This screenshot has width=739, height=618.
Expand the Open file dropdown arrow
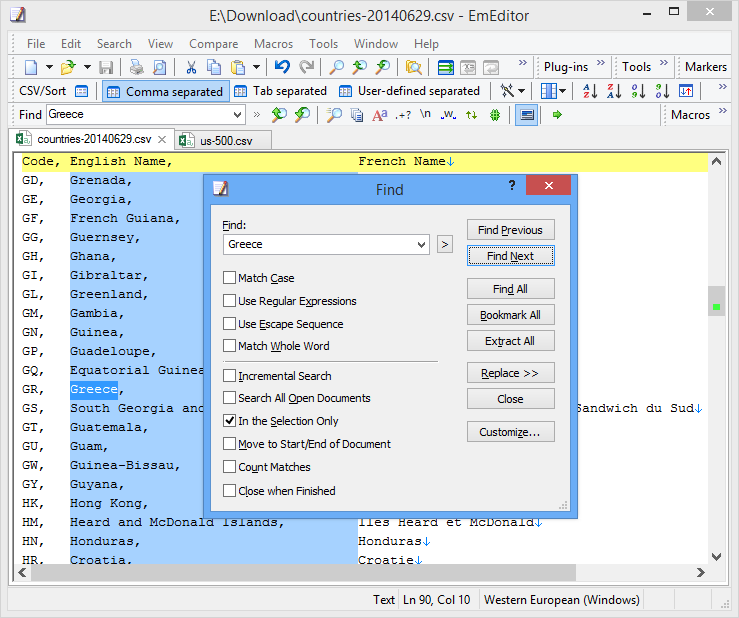point(87,67)
